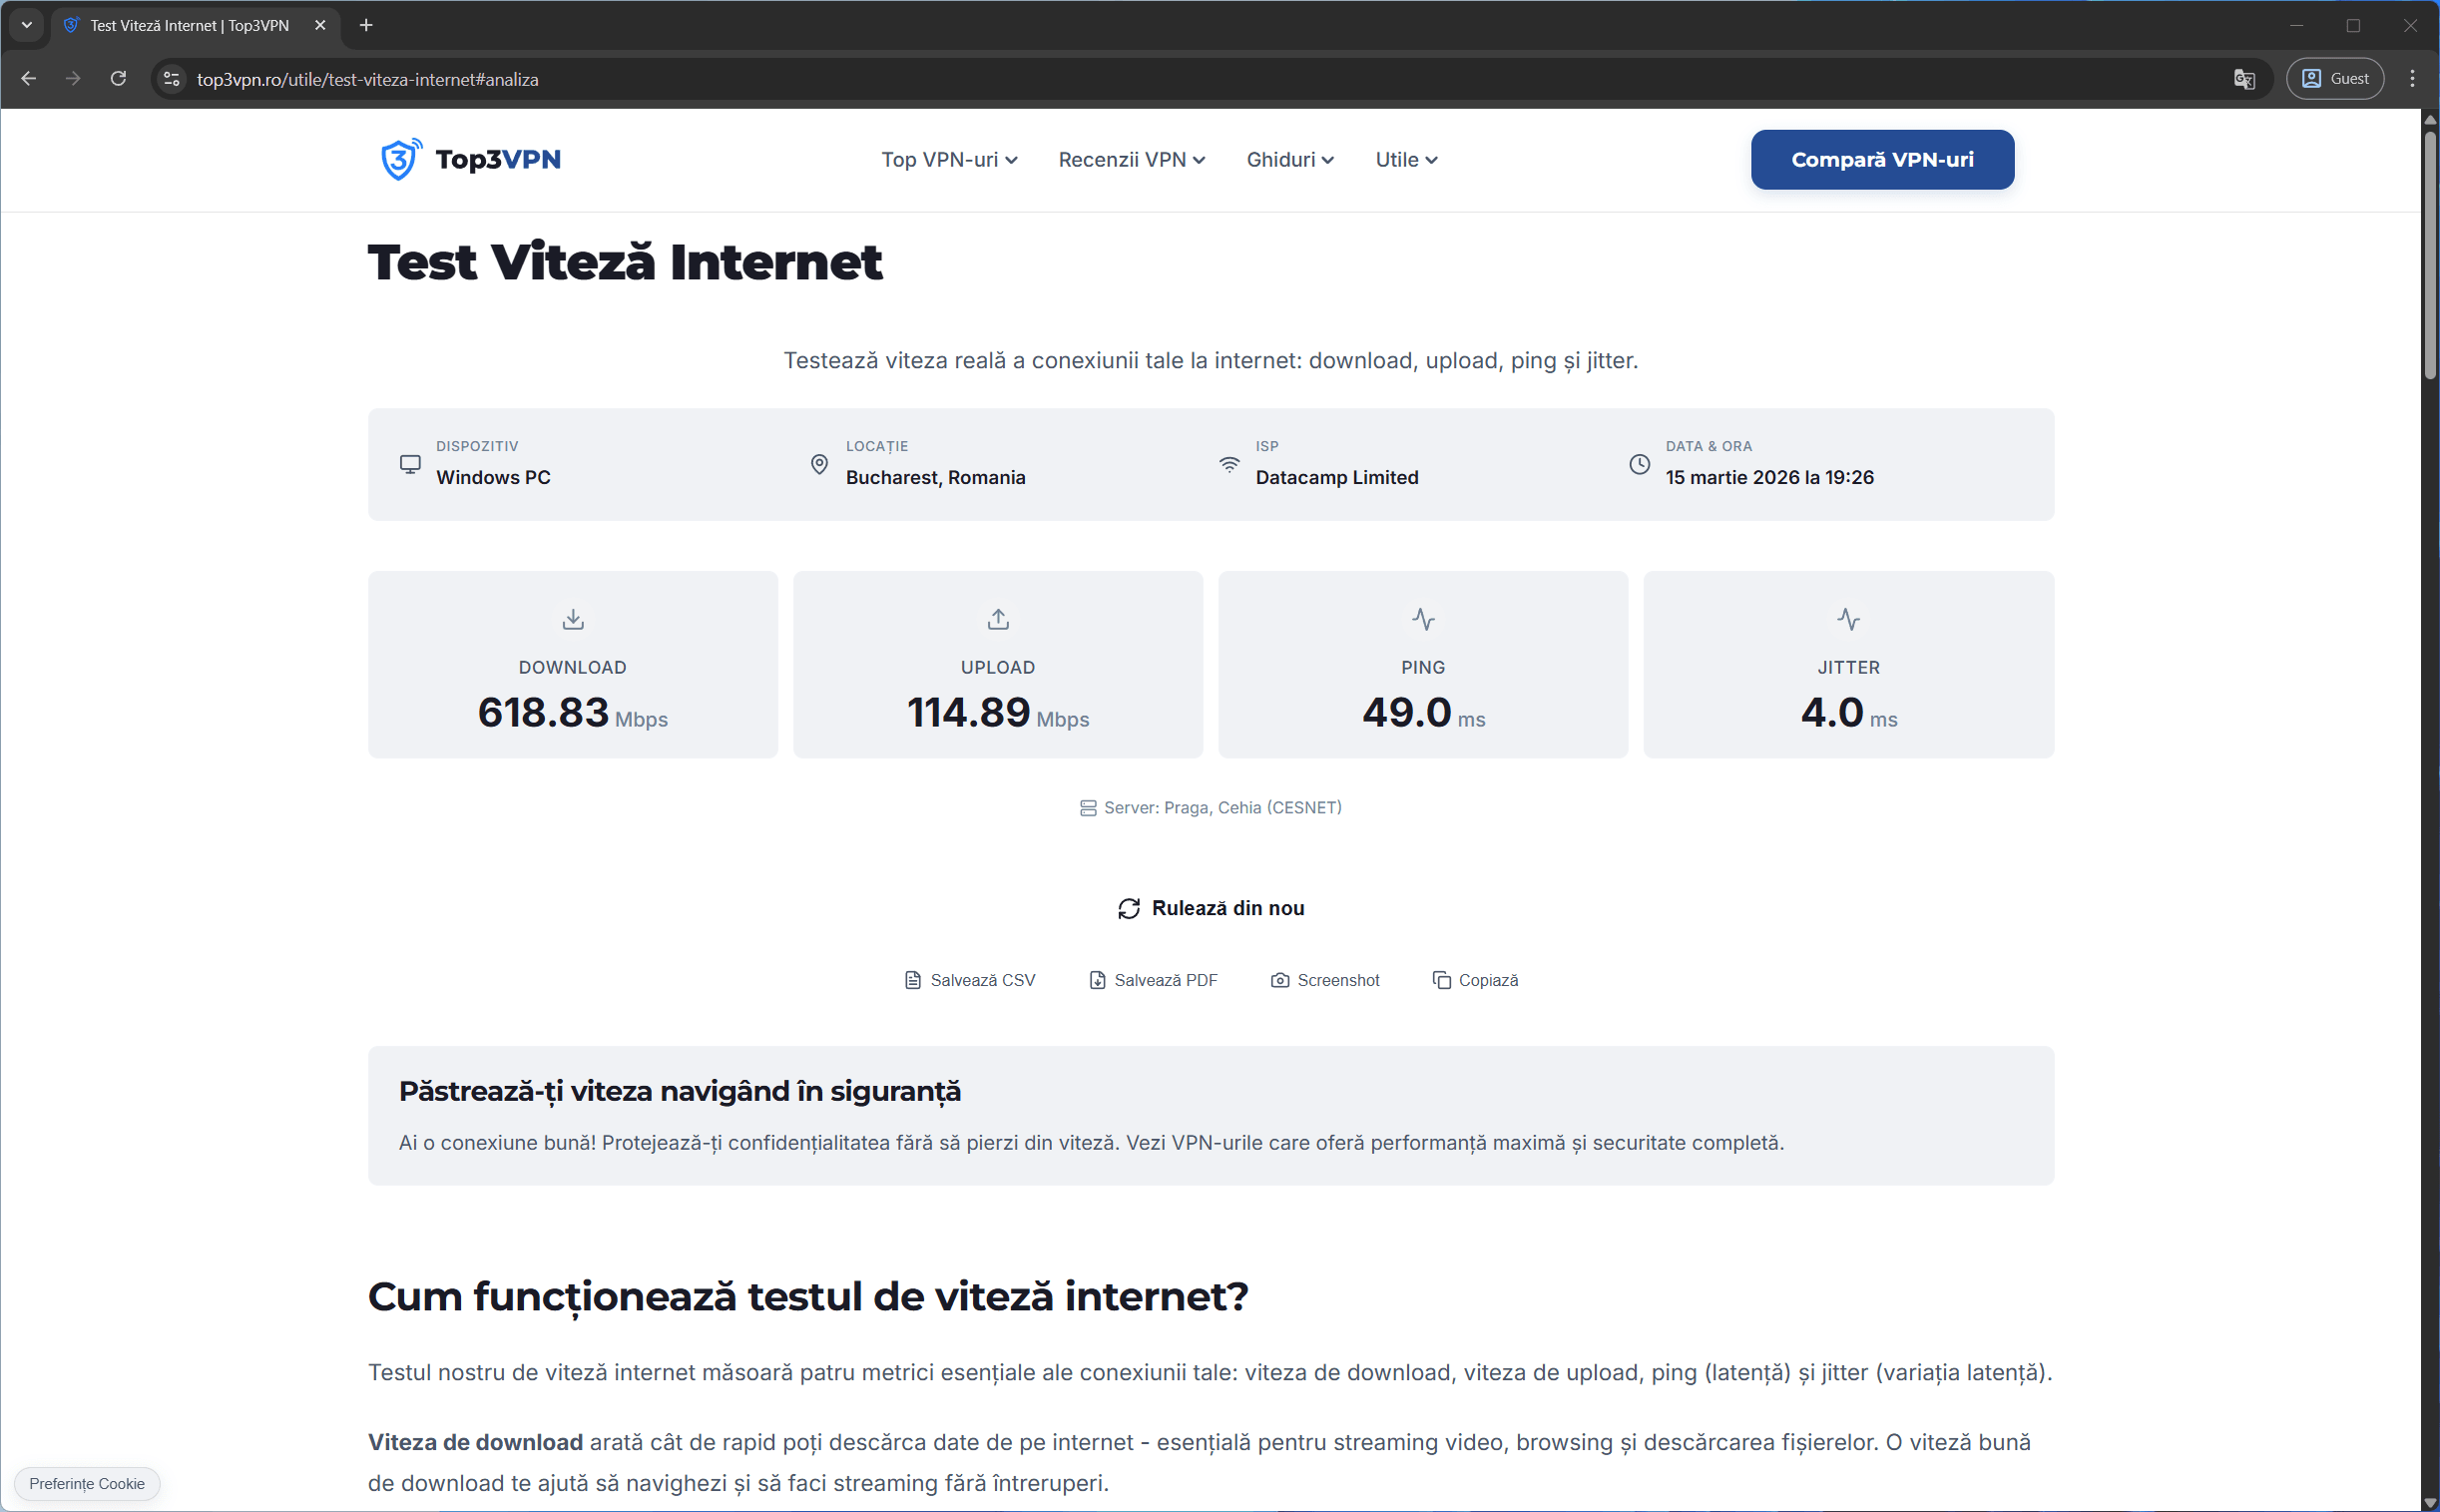
Task: Click the Google Translate icon in address bar
Action: (x=2245, y=78)
